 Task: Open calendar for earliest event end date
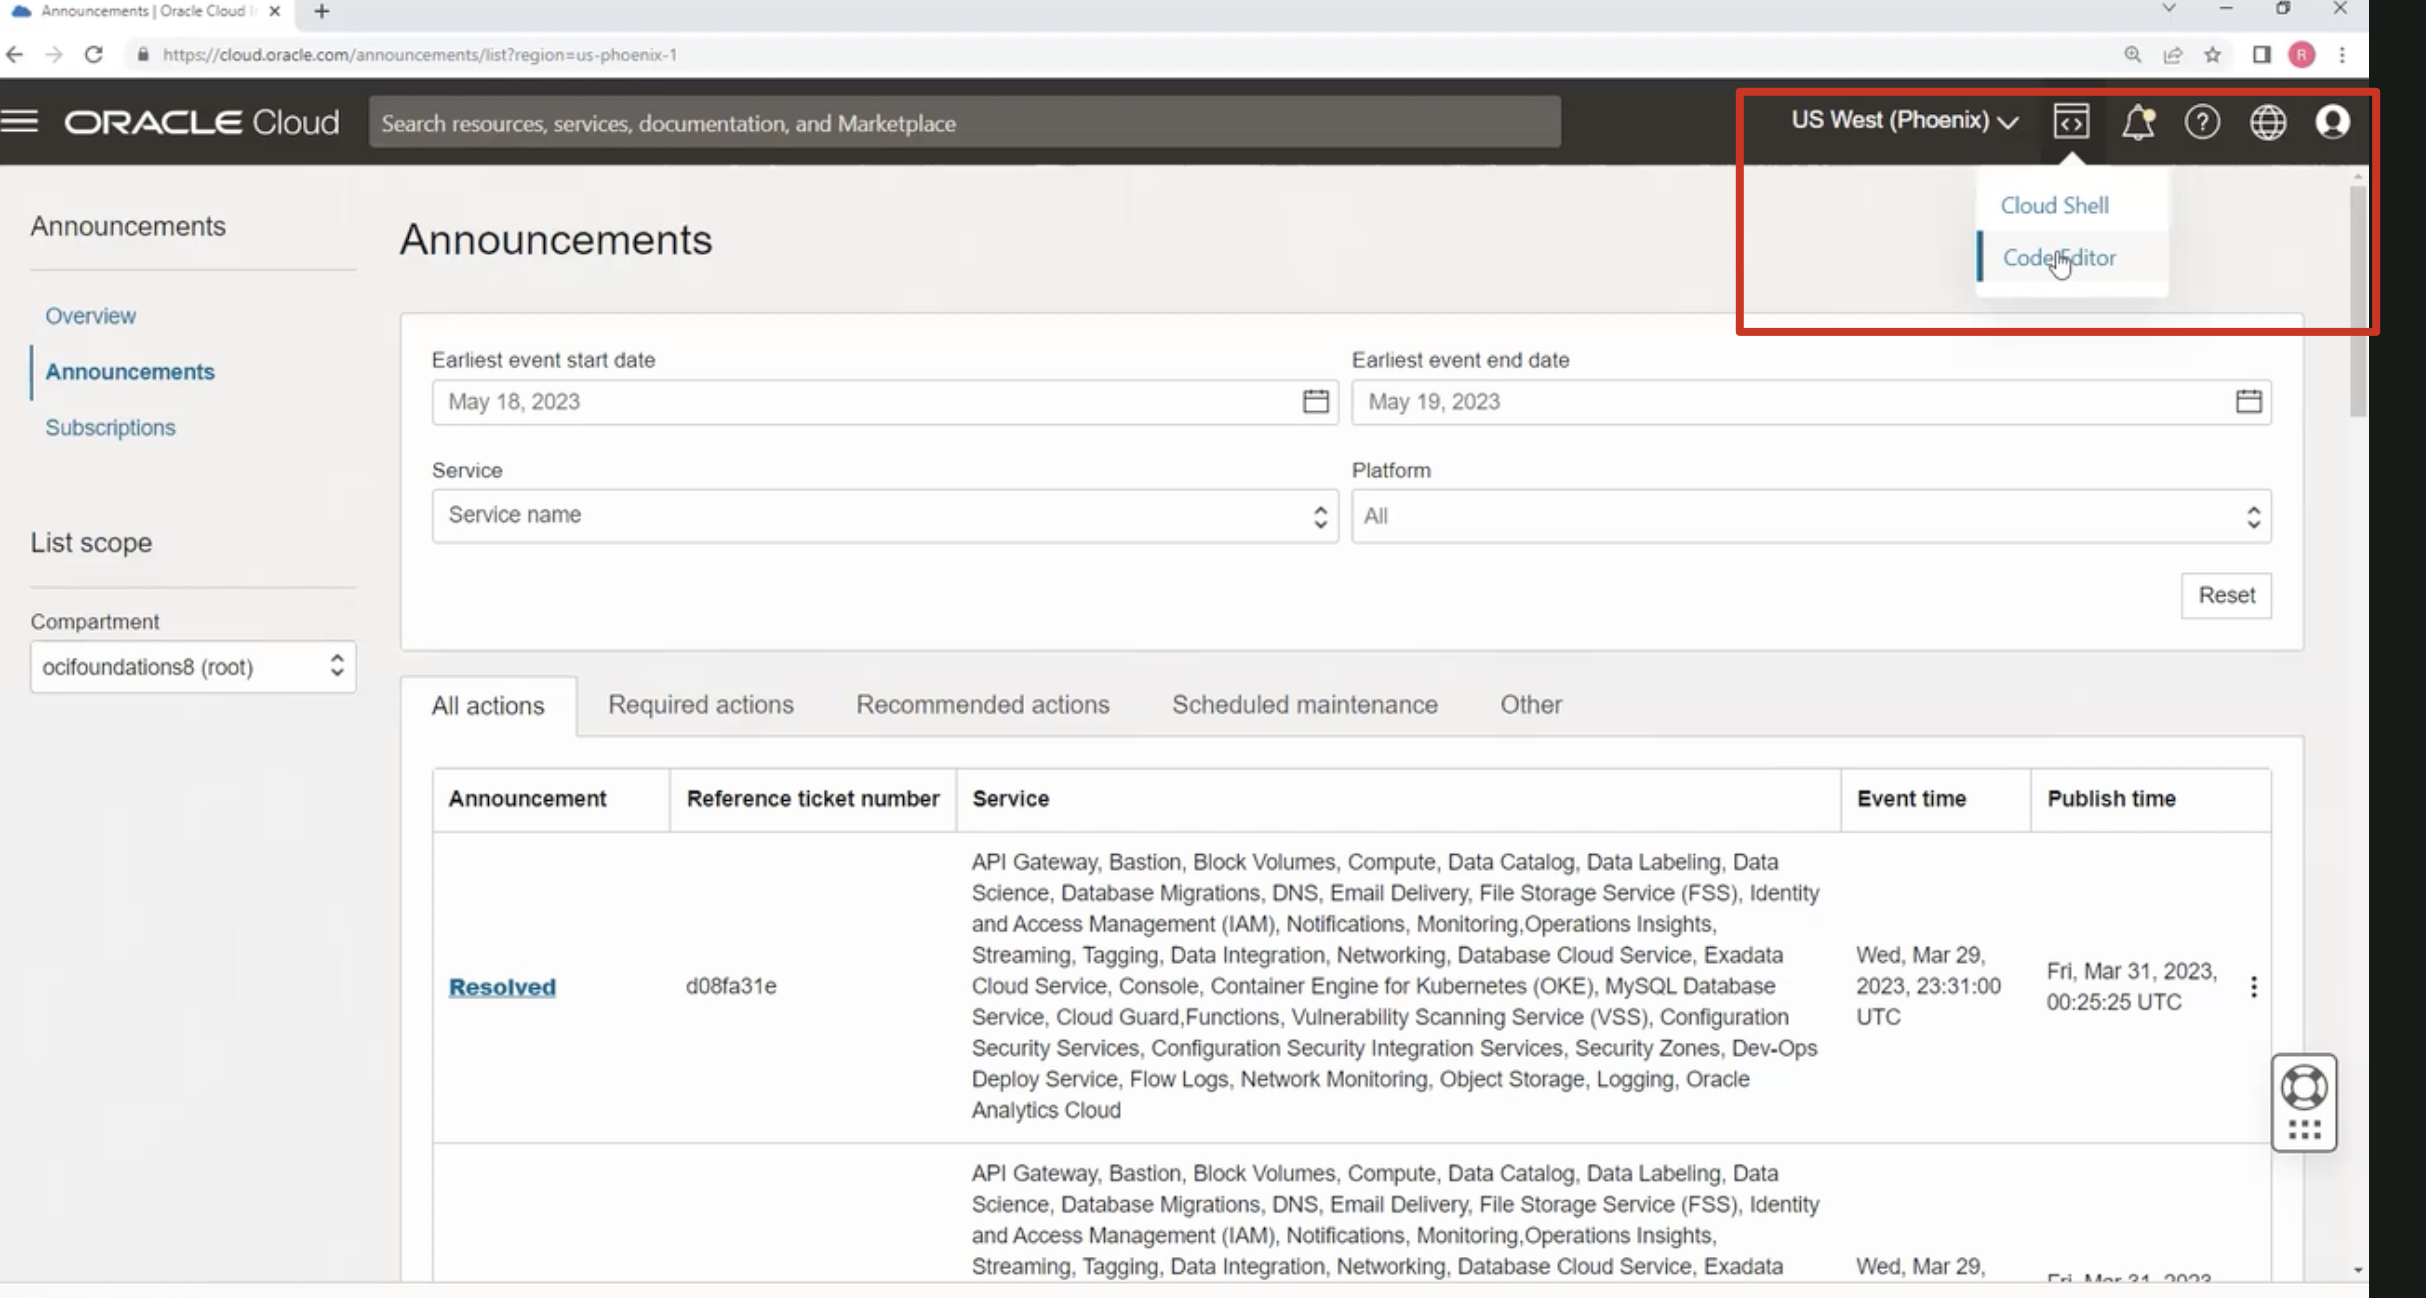2248,401
